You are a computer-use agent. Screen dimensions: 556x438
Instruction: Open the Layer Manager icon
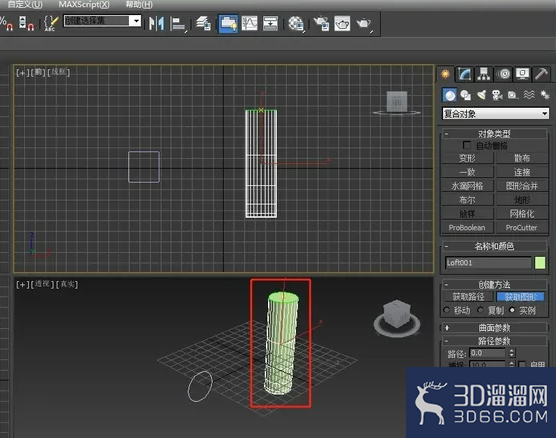tap(204, 24)
